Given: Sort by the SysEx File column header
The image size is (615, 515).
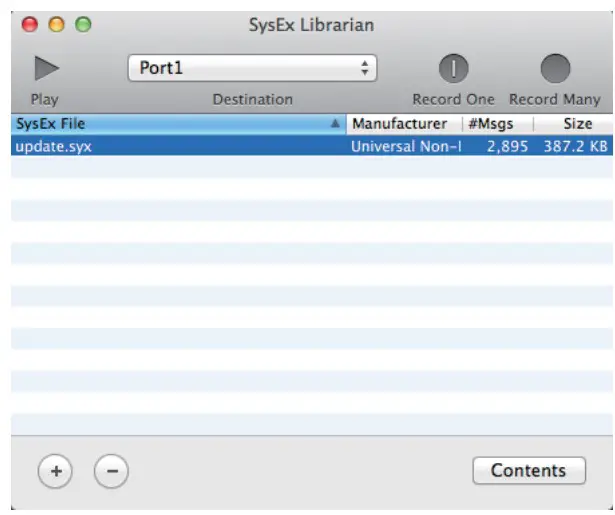Looking at the screenshot, I should tap(178, 124).
